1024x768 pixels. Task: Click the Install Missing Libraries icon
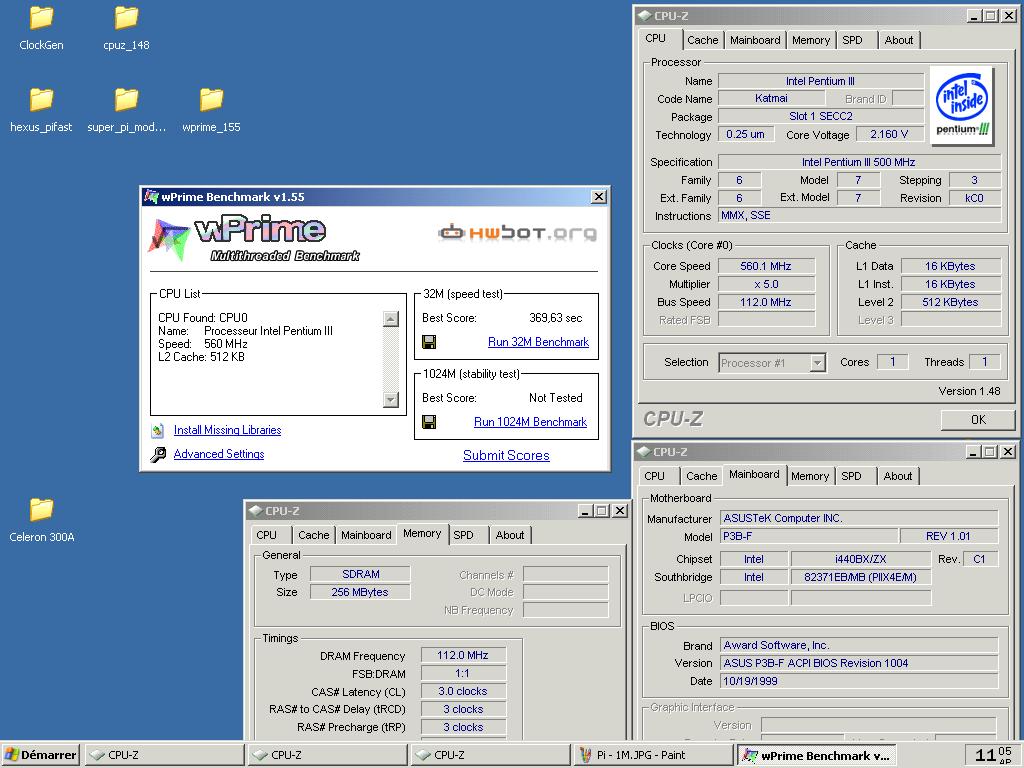point(157,430)
